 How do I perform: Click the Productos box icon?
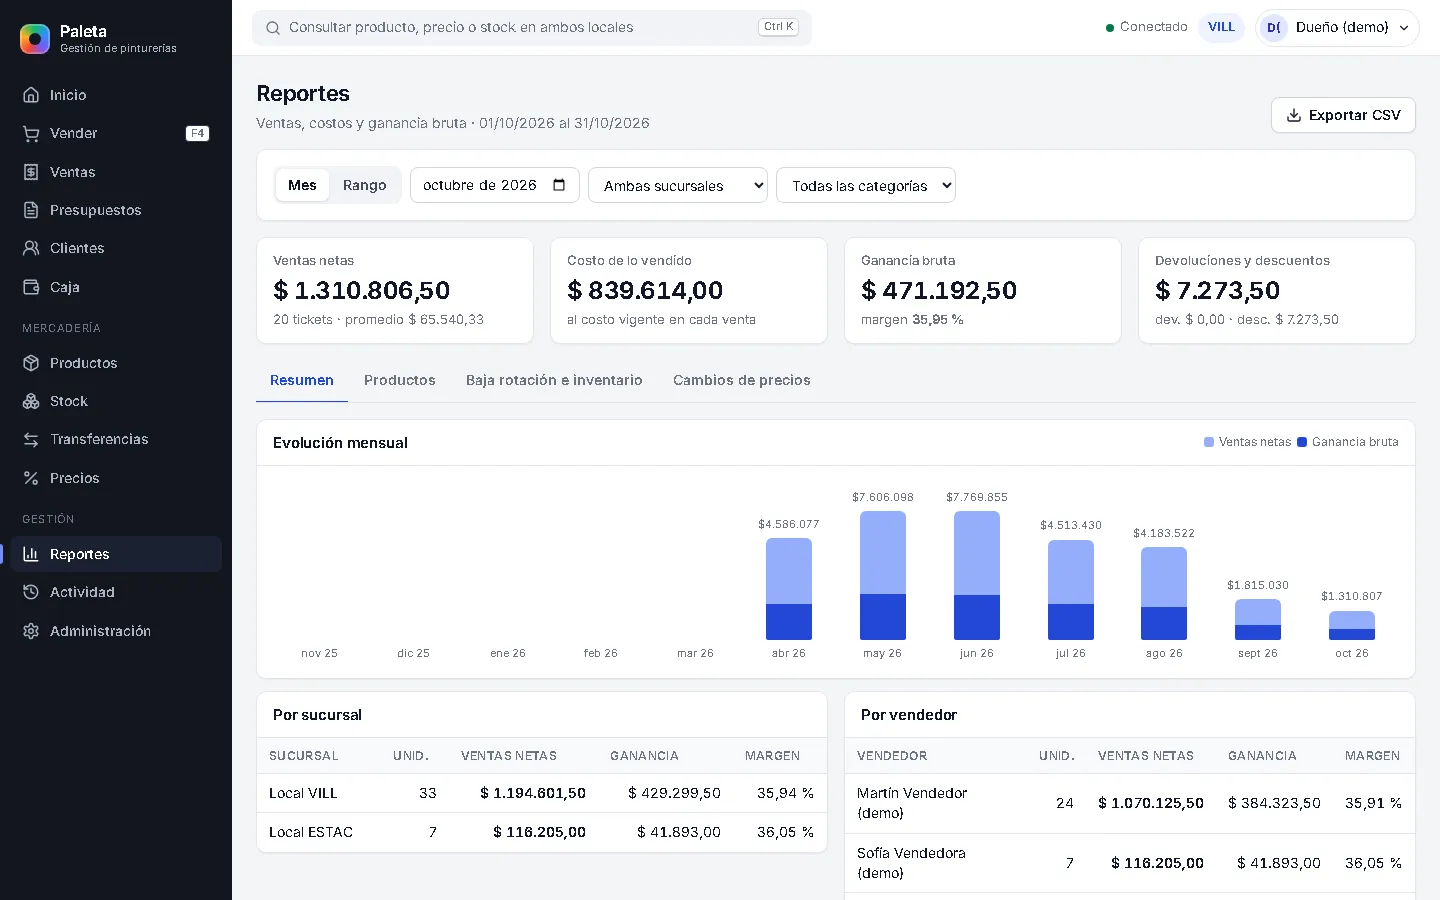(x=31, y=363)
